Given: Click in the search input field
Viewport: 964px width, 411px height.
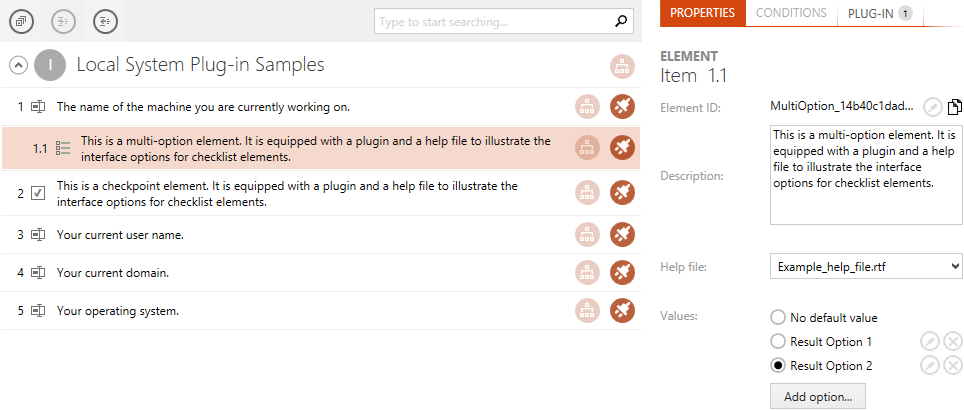Looking at the screenshot, I should (x=494, y=22).
